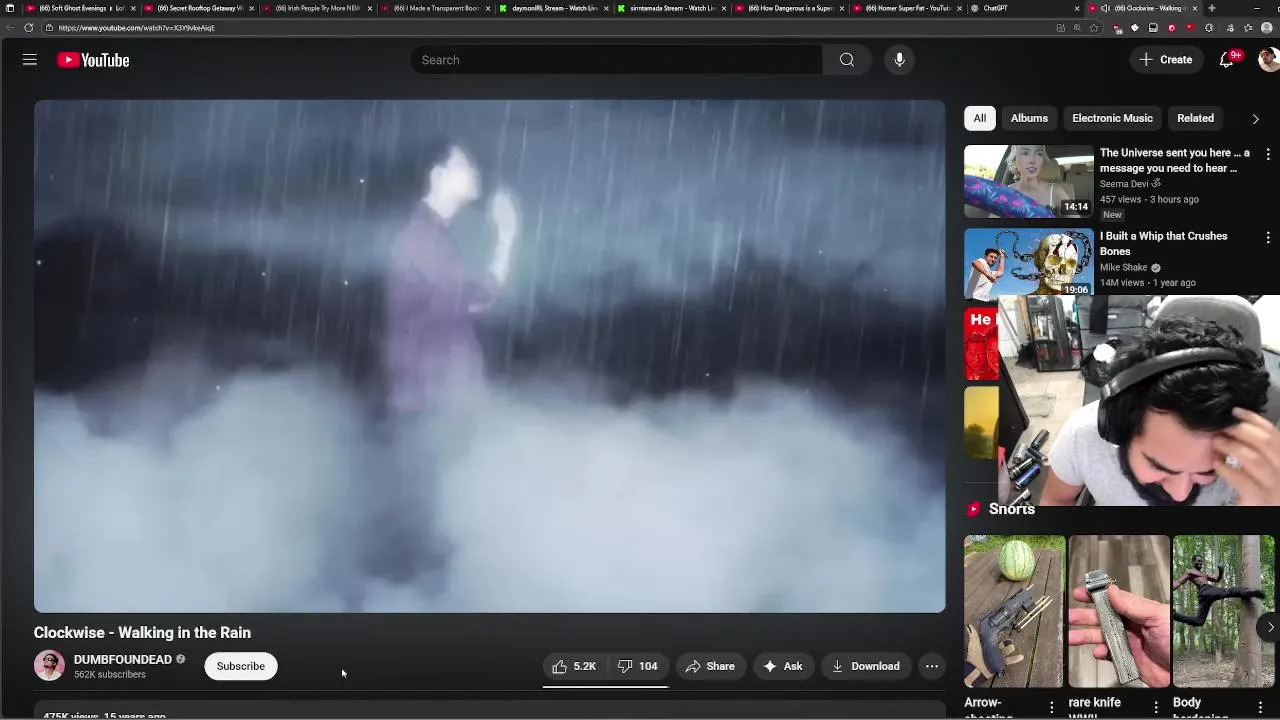Subscribe to DUMBFOUNDEAD
Viewport: 1280px width, 720px height.
point(241,666)
